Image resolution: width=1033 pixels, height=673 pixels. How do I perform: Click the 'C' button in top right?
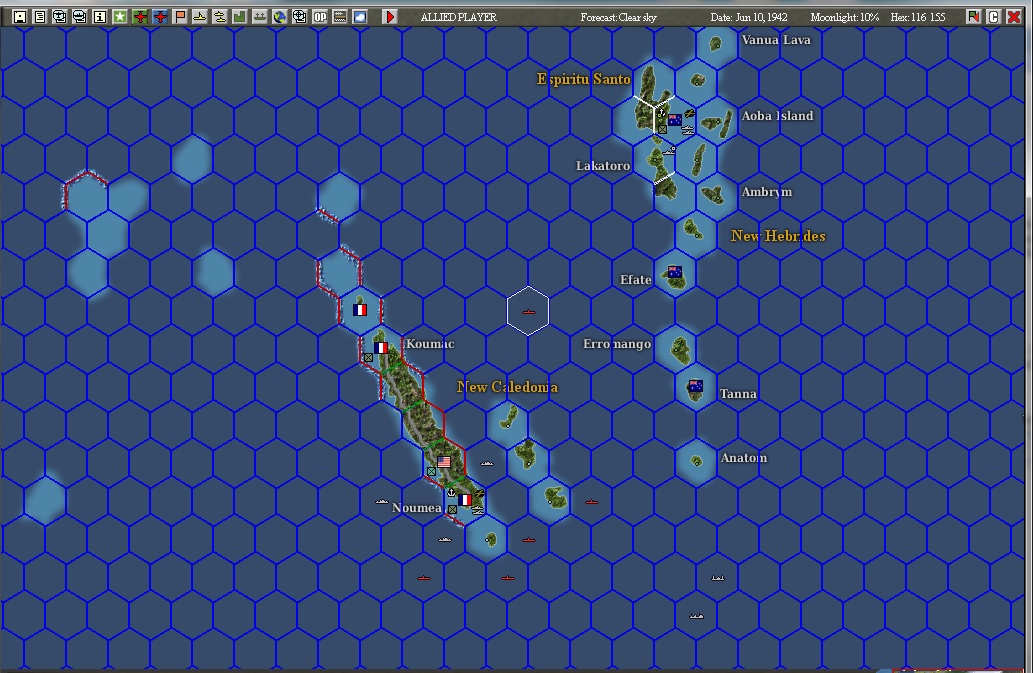pos(993,16)
